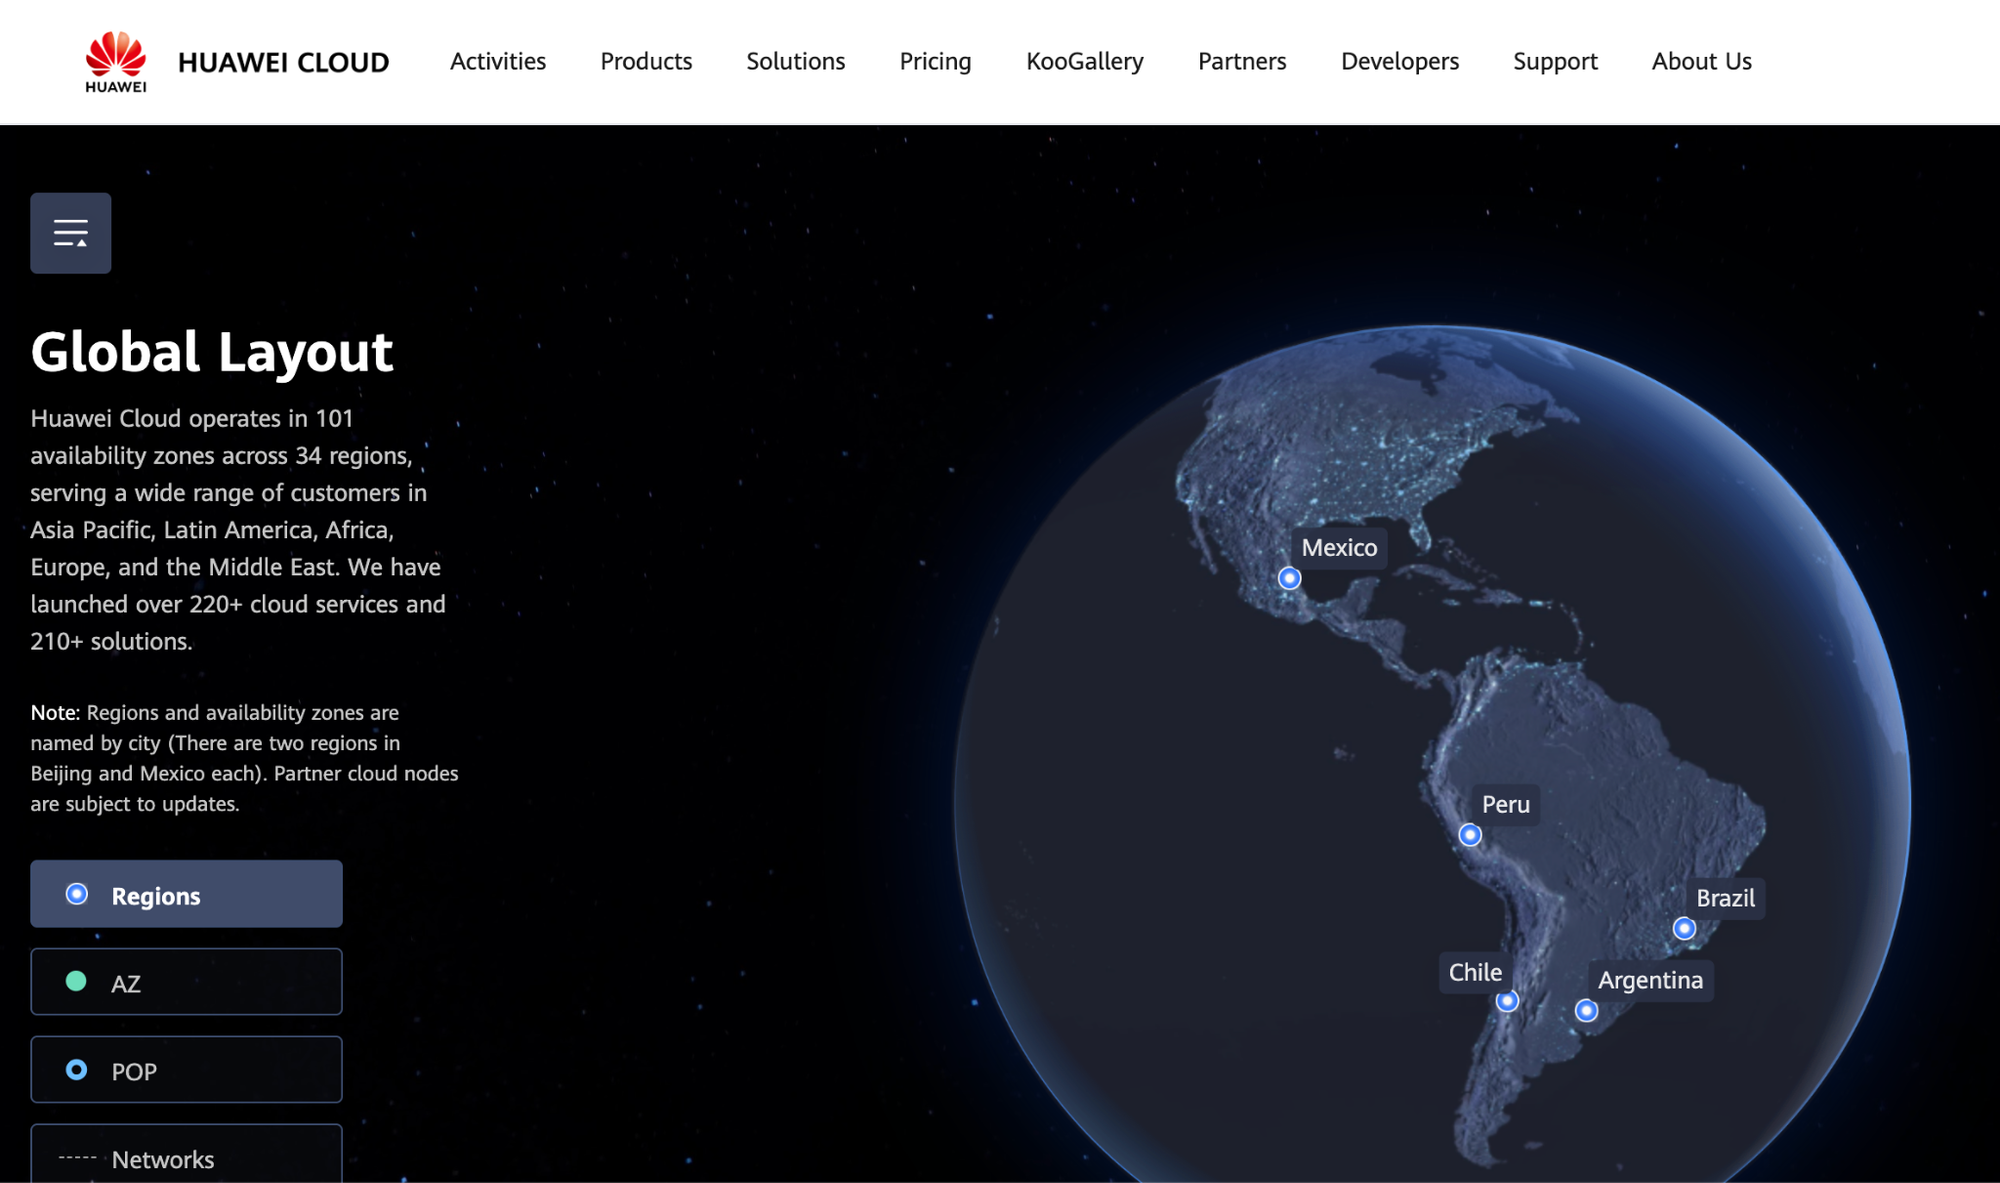Click the Argentina region marker dot
The image size is (2000, 1183).
click(1586, 1011)
